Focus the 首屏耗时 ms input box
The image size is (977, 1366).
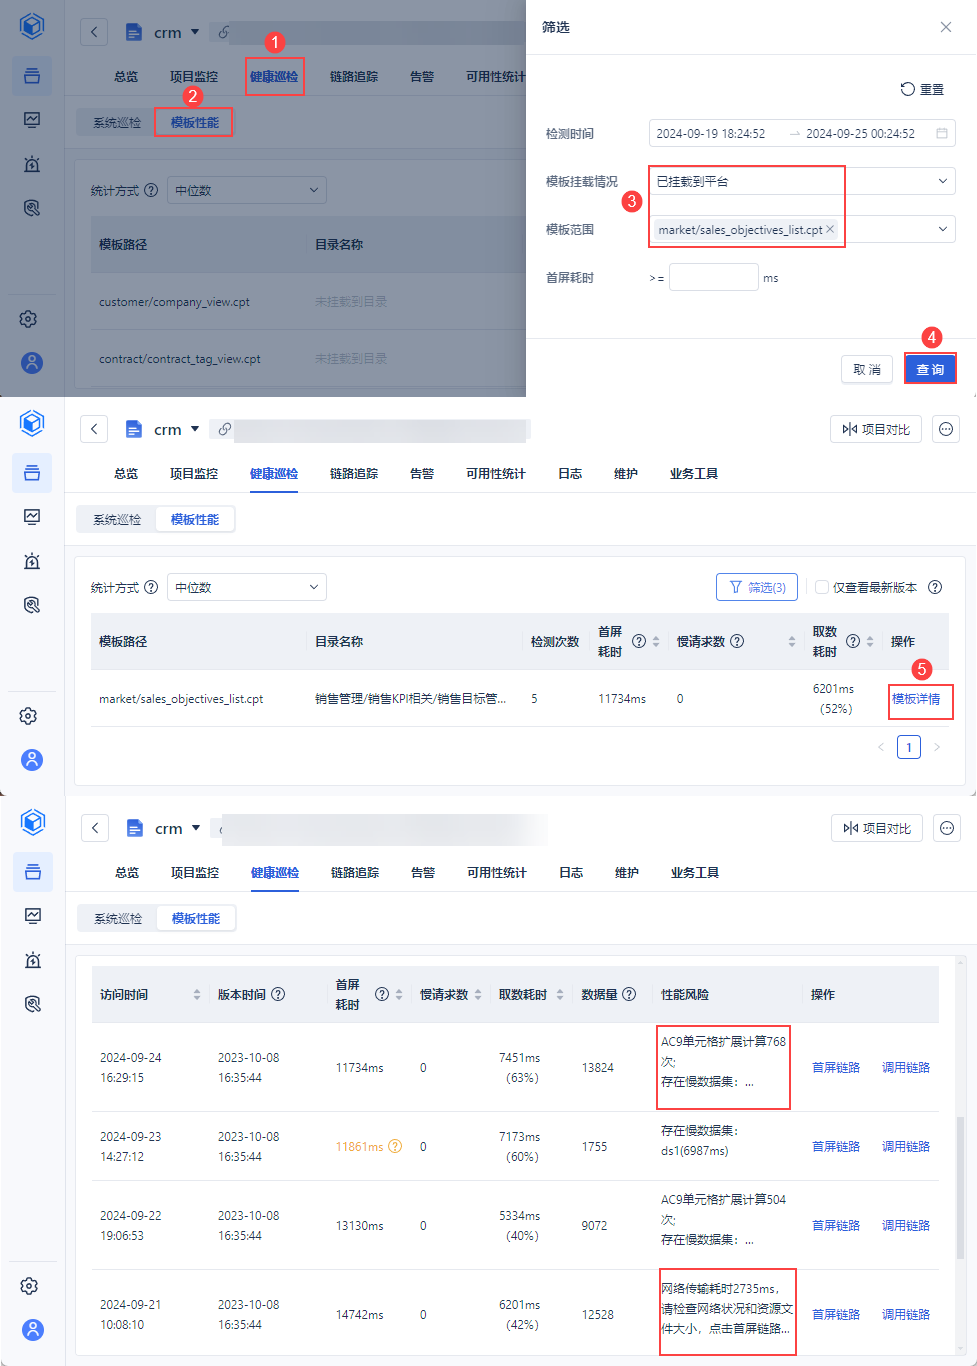[713, 277]
